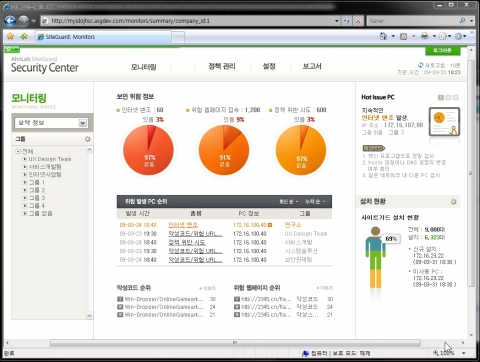Image resolution: width=480 pixels, height=362 pixels.
Task: Click the gear icon in group panel header
Action: [x=88, y=139]
